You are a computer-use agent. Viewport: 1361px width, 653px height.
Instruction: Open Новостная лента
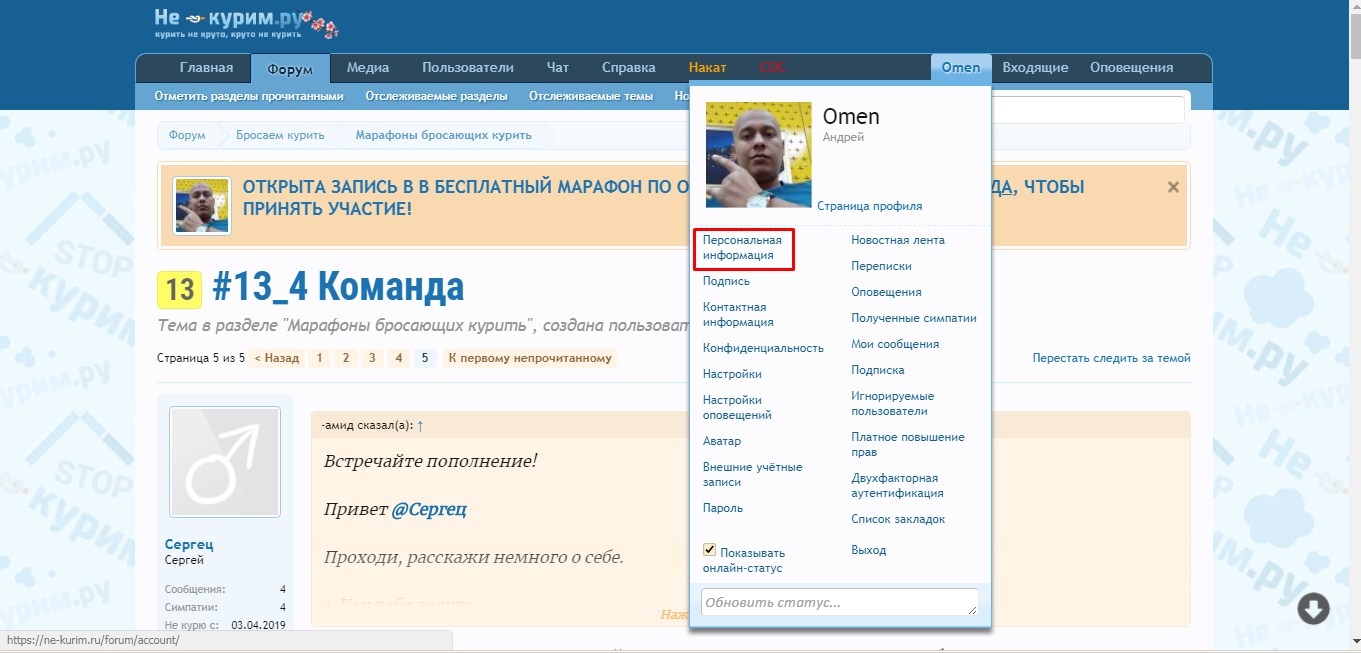[898, 240]
